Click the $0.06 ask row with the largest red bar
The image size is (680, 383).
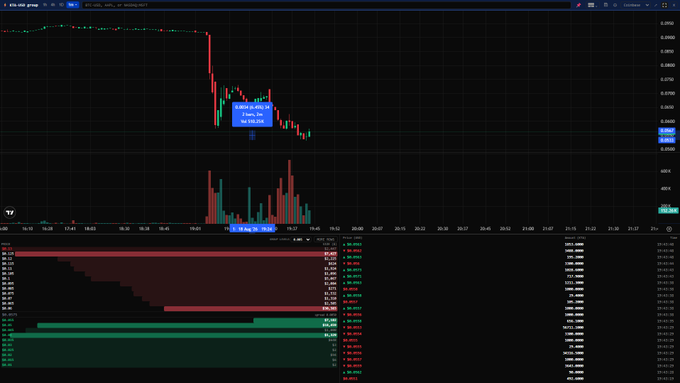169,308
